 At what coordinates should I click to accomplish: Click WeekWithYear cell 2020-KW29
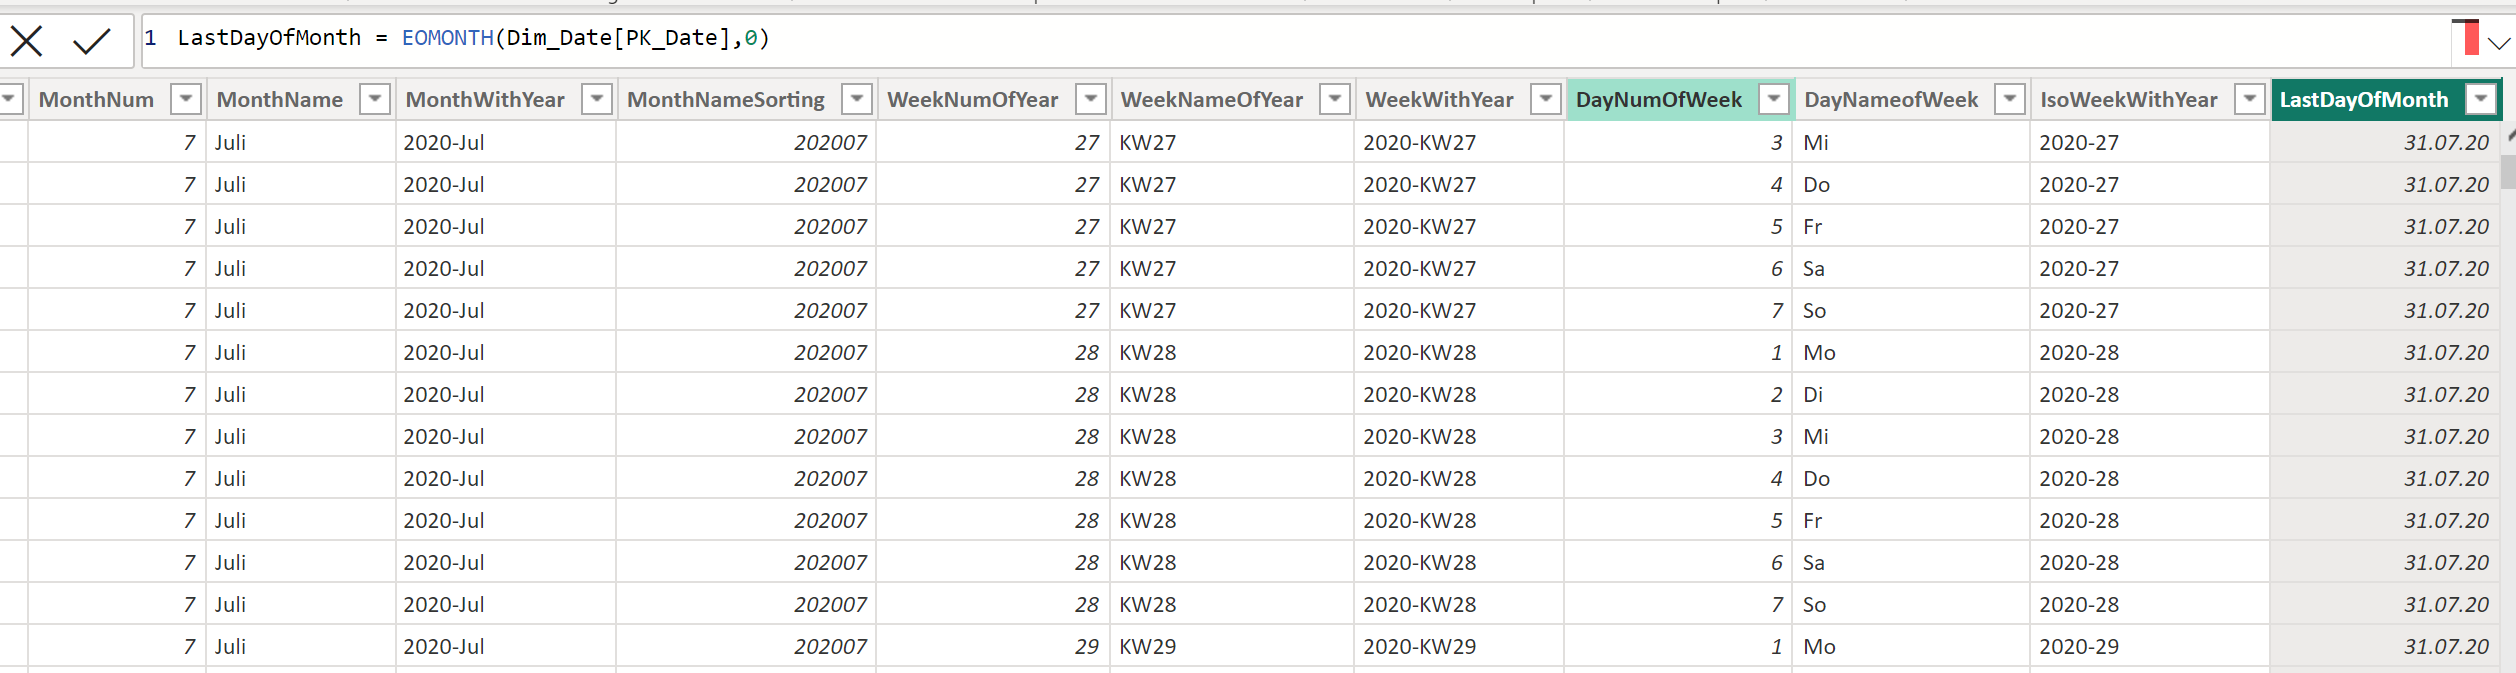coord(1459,646)
